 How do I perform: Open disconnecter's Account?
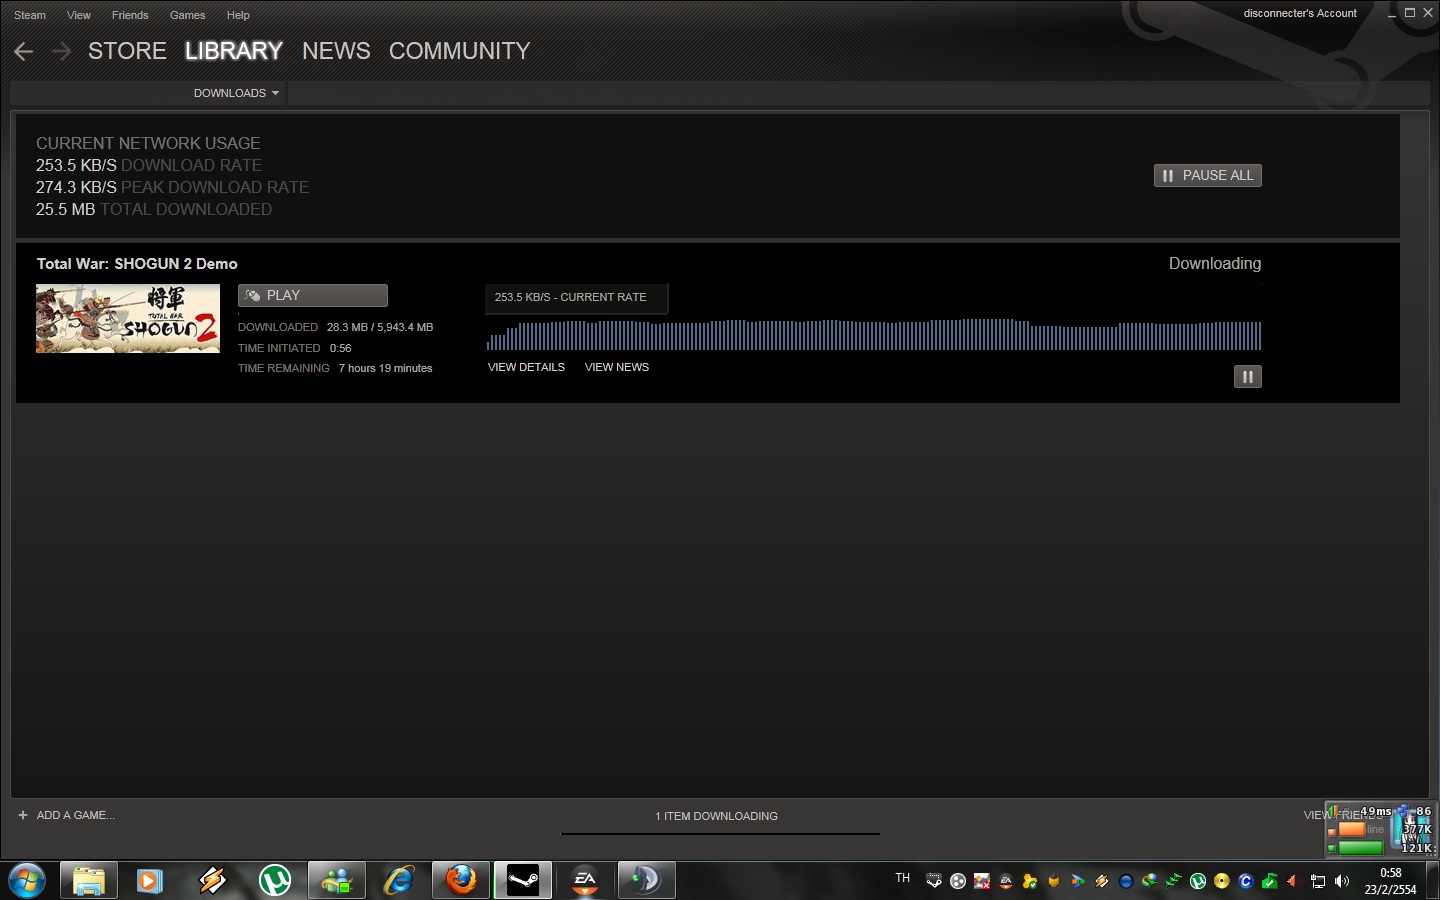(1300, 13)
